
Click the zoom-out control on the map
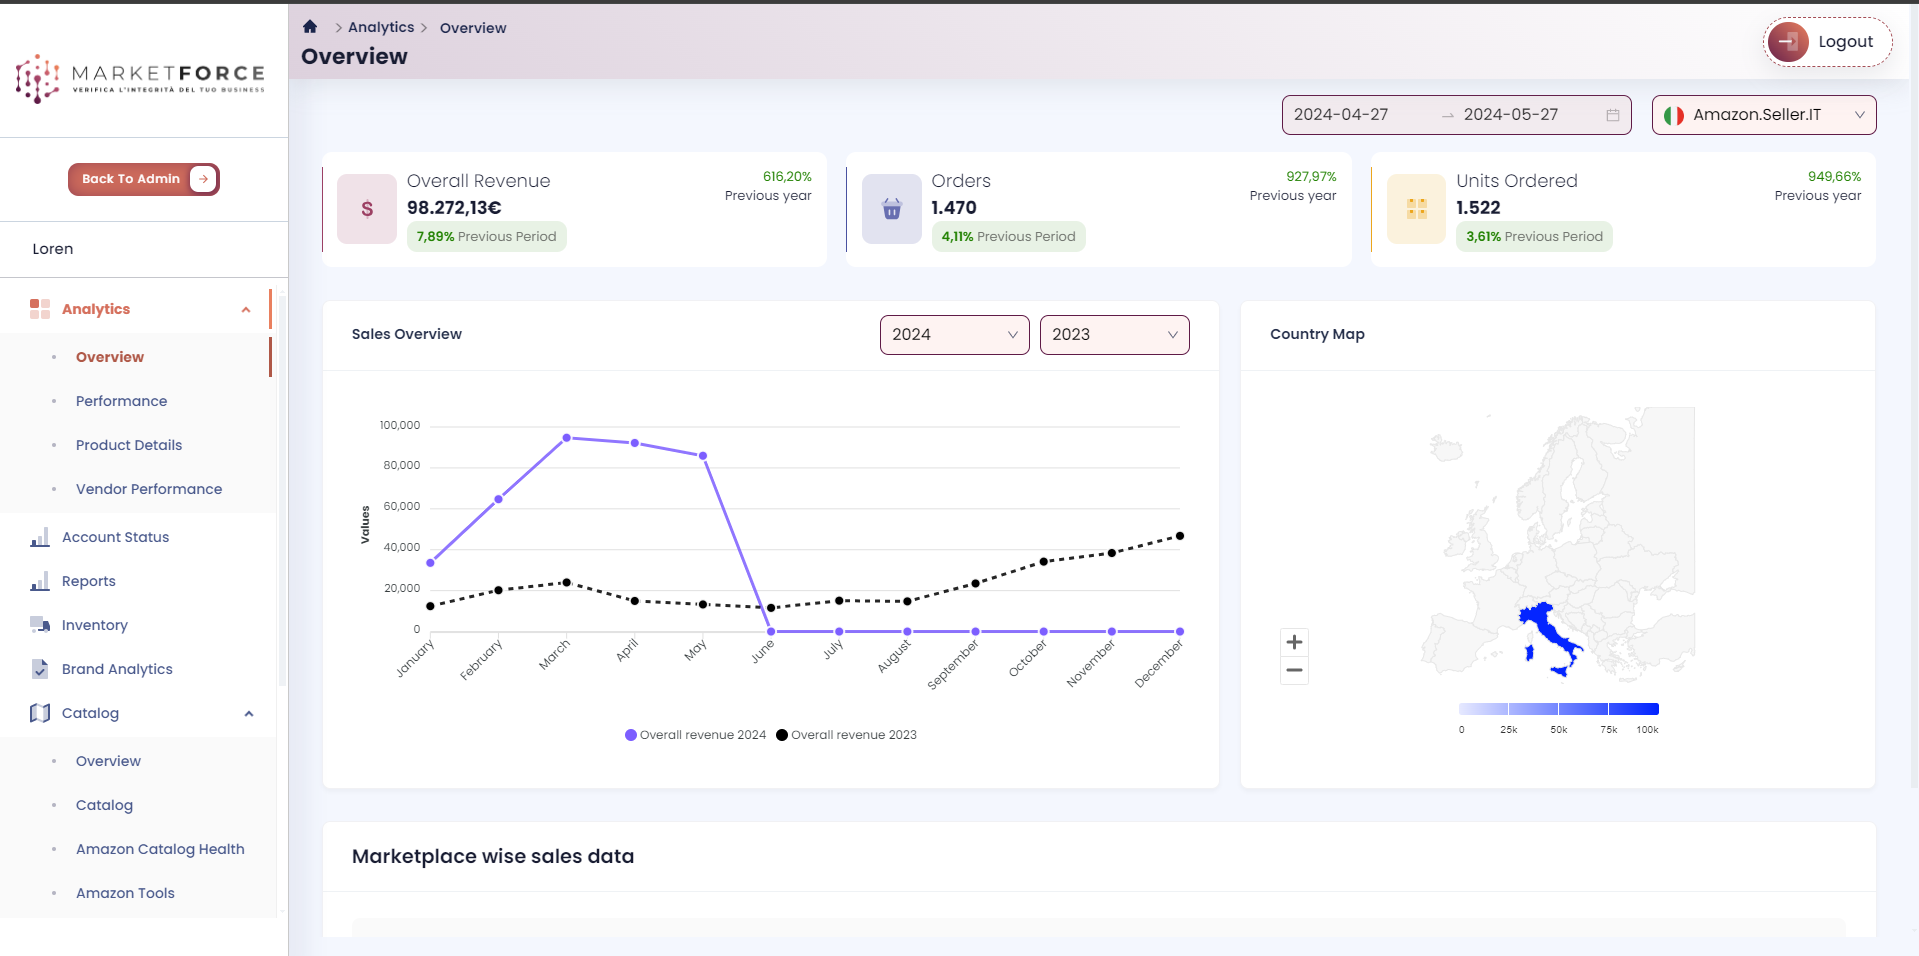pos(1294,670)
